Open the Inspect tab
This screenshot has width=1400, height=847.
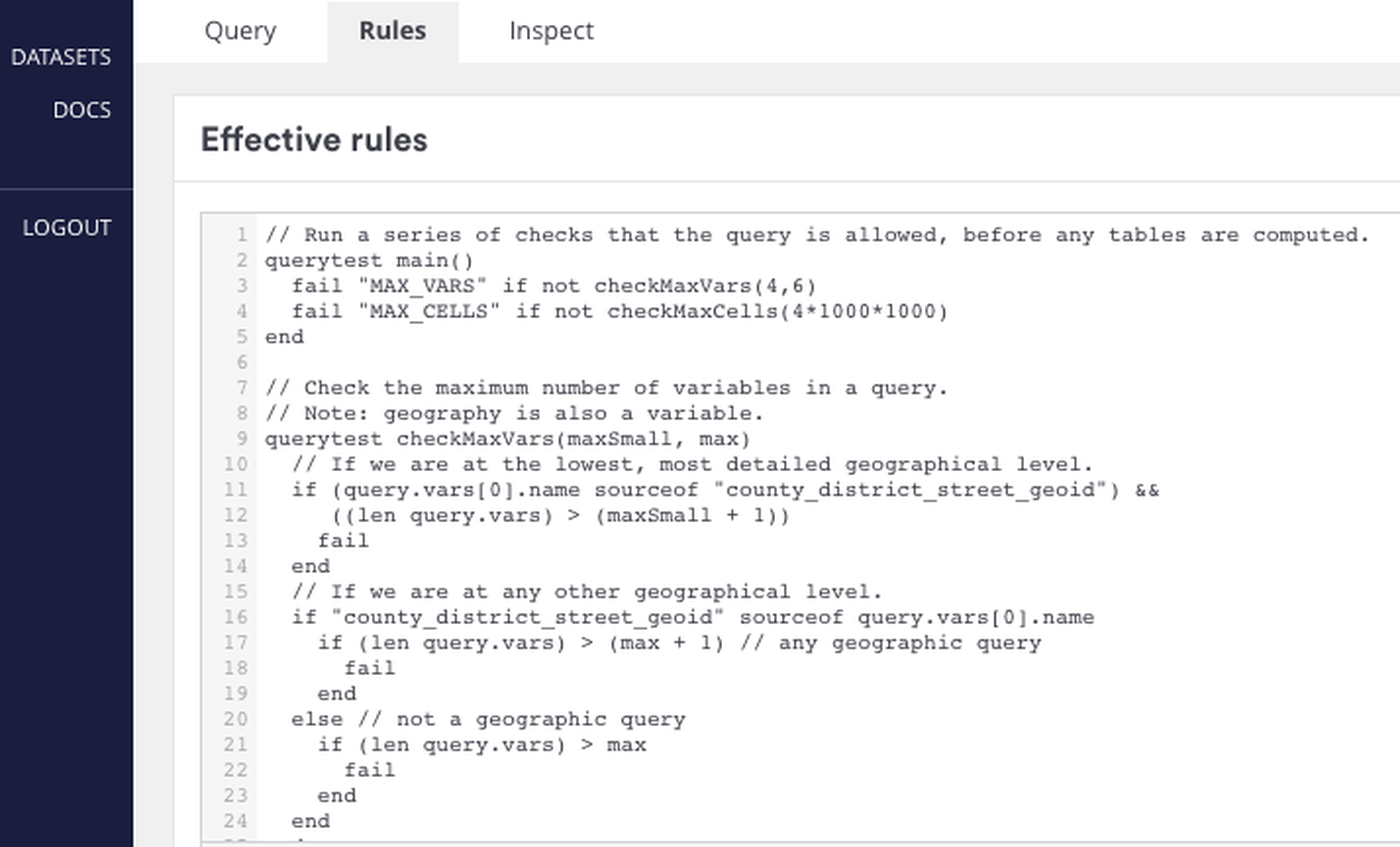point(551,31)
